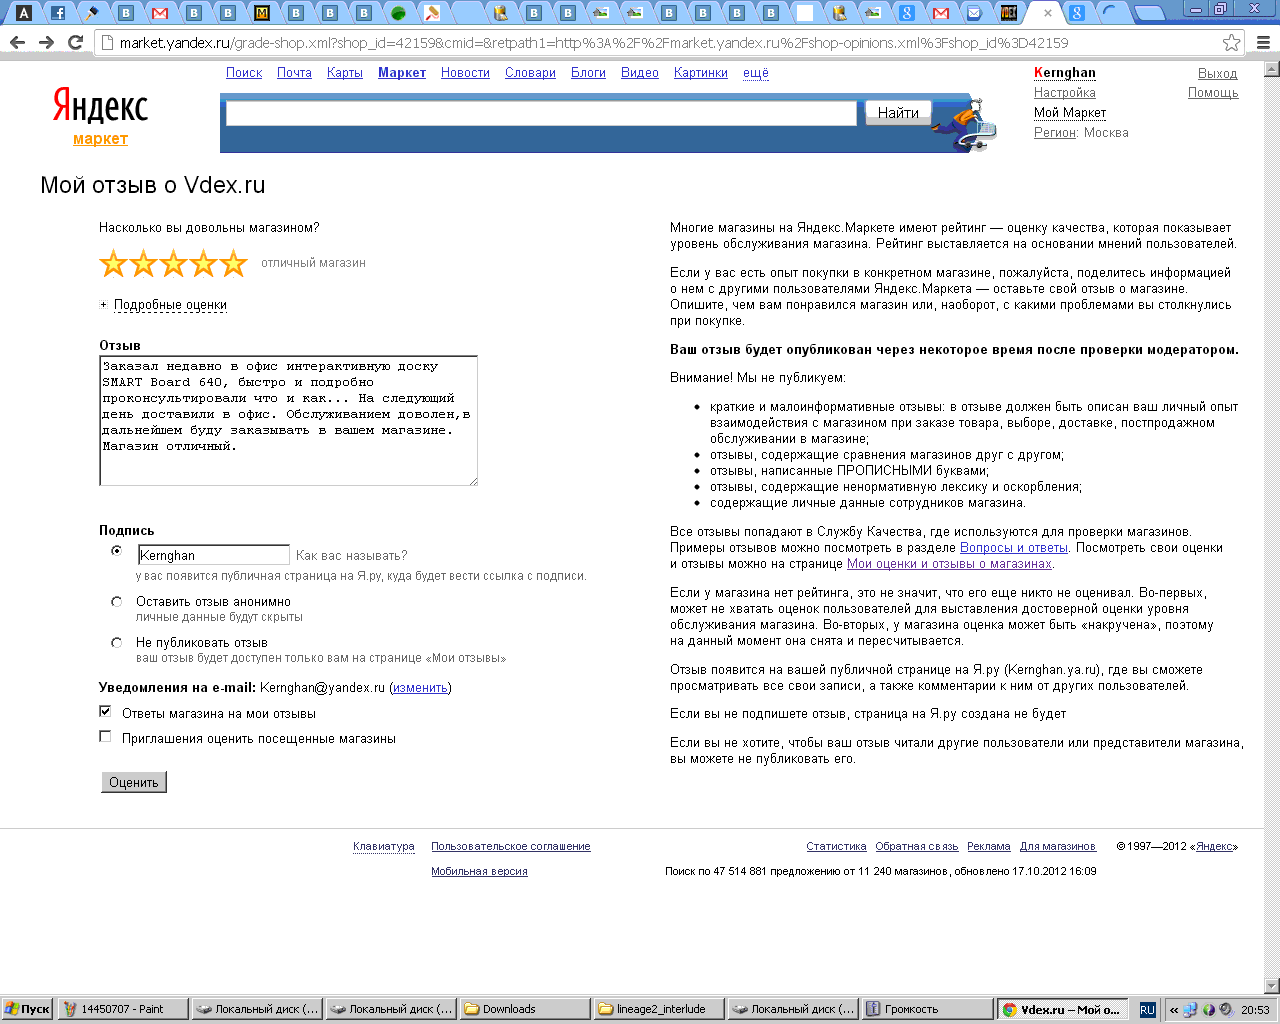Screen dimensions: 1280x1024
Task: Click into the 'Отзыв' review text area
Action: [x=288, y=421]
